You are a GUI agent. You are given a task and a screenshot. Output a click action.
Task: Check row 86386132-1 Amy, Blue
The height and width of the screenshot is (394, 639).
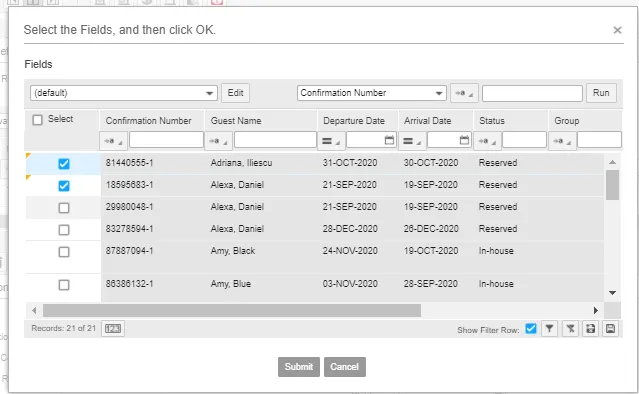point(64,285)
